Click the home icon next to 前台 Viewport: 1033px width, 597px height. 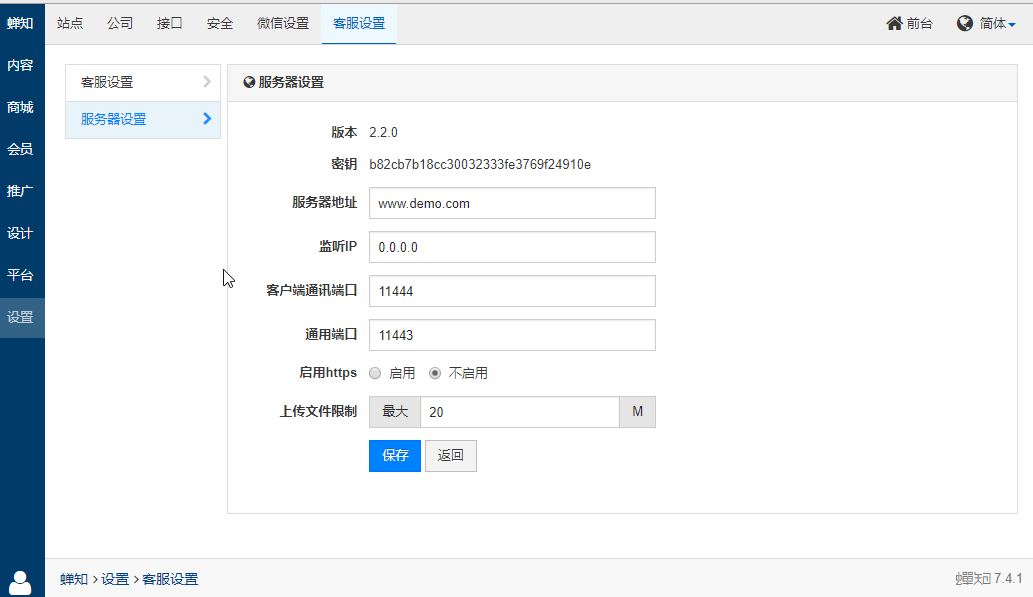[894, 24]
